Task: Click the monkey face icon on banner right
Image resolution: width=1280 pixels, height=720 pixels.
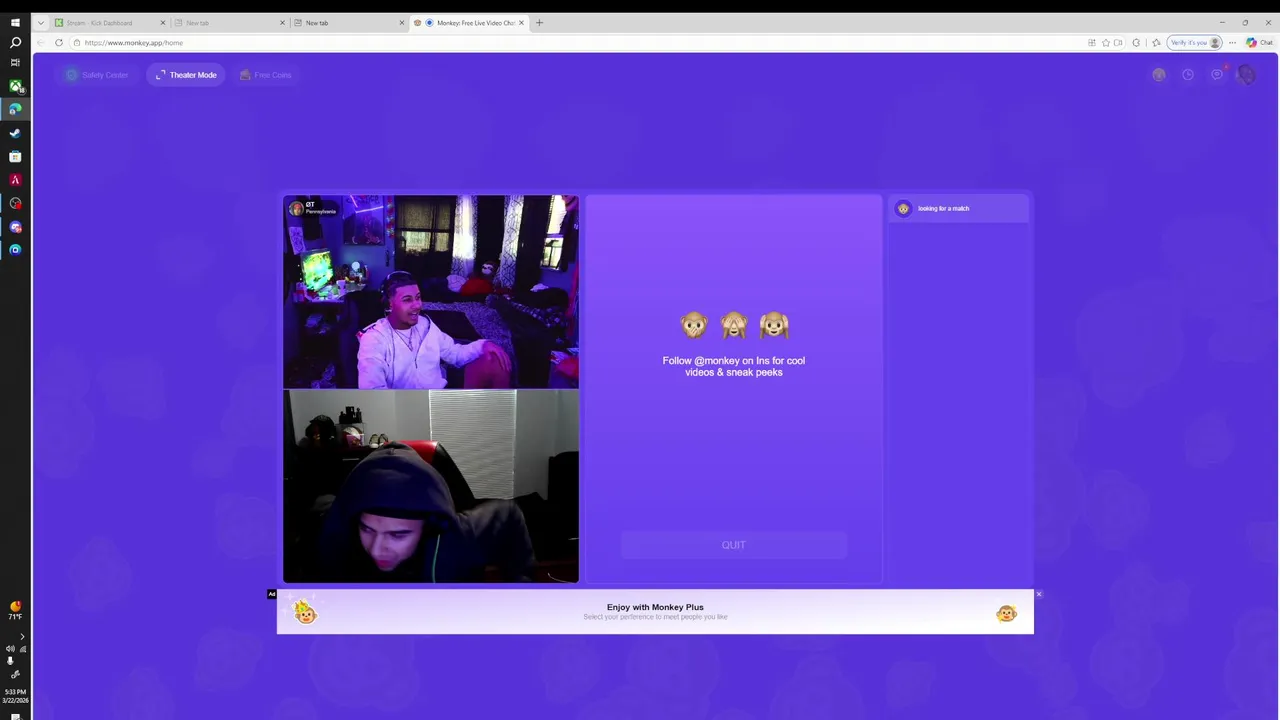Action: 1006,614
